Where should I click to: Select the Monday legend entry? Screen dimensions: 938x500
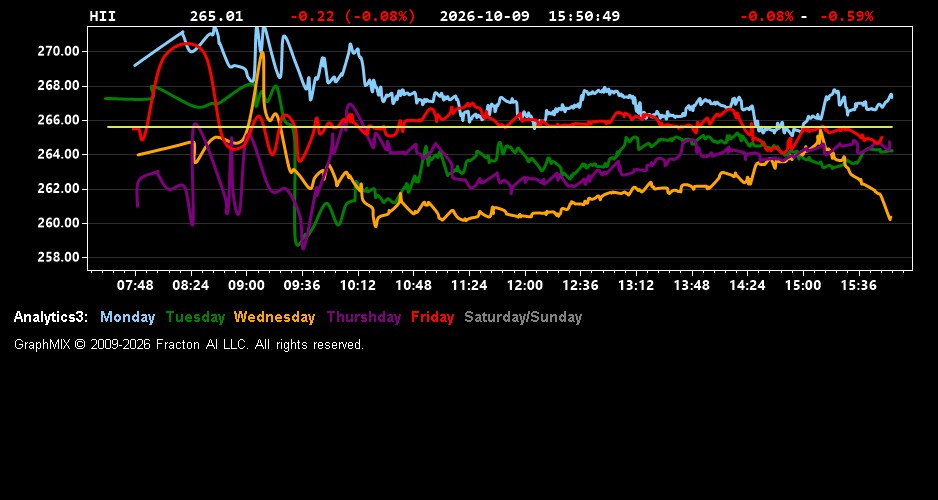[x=127, y=317]
